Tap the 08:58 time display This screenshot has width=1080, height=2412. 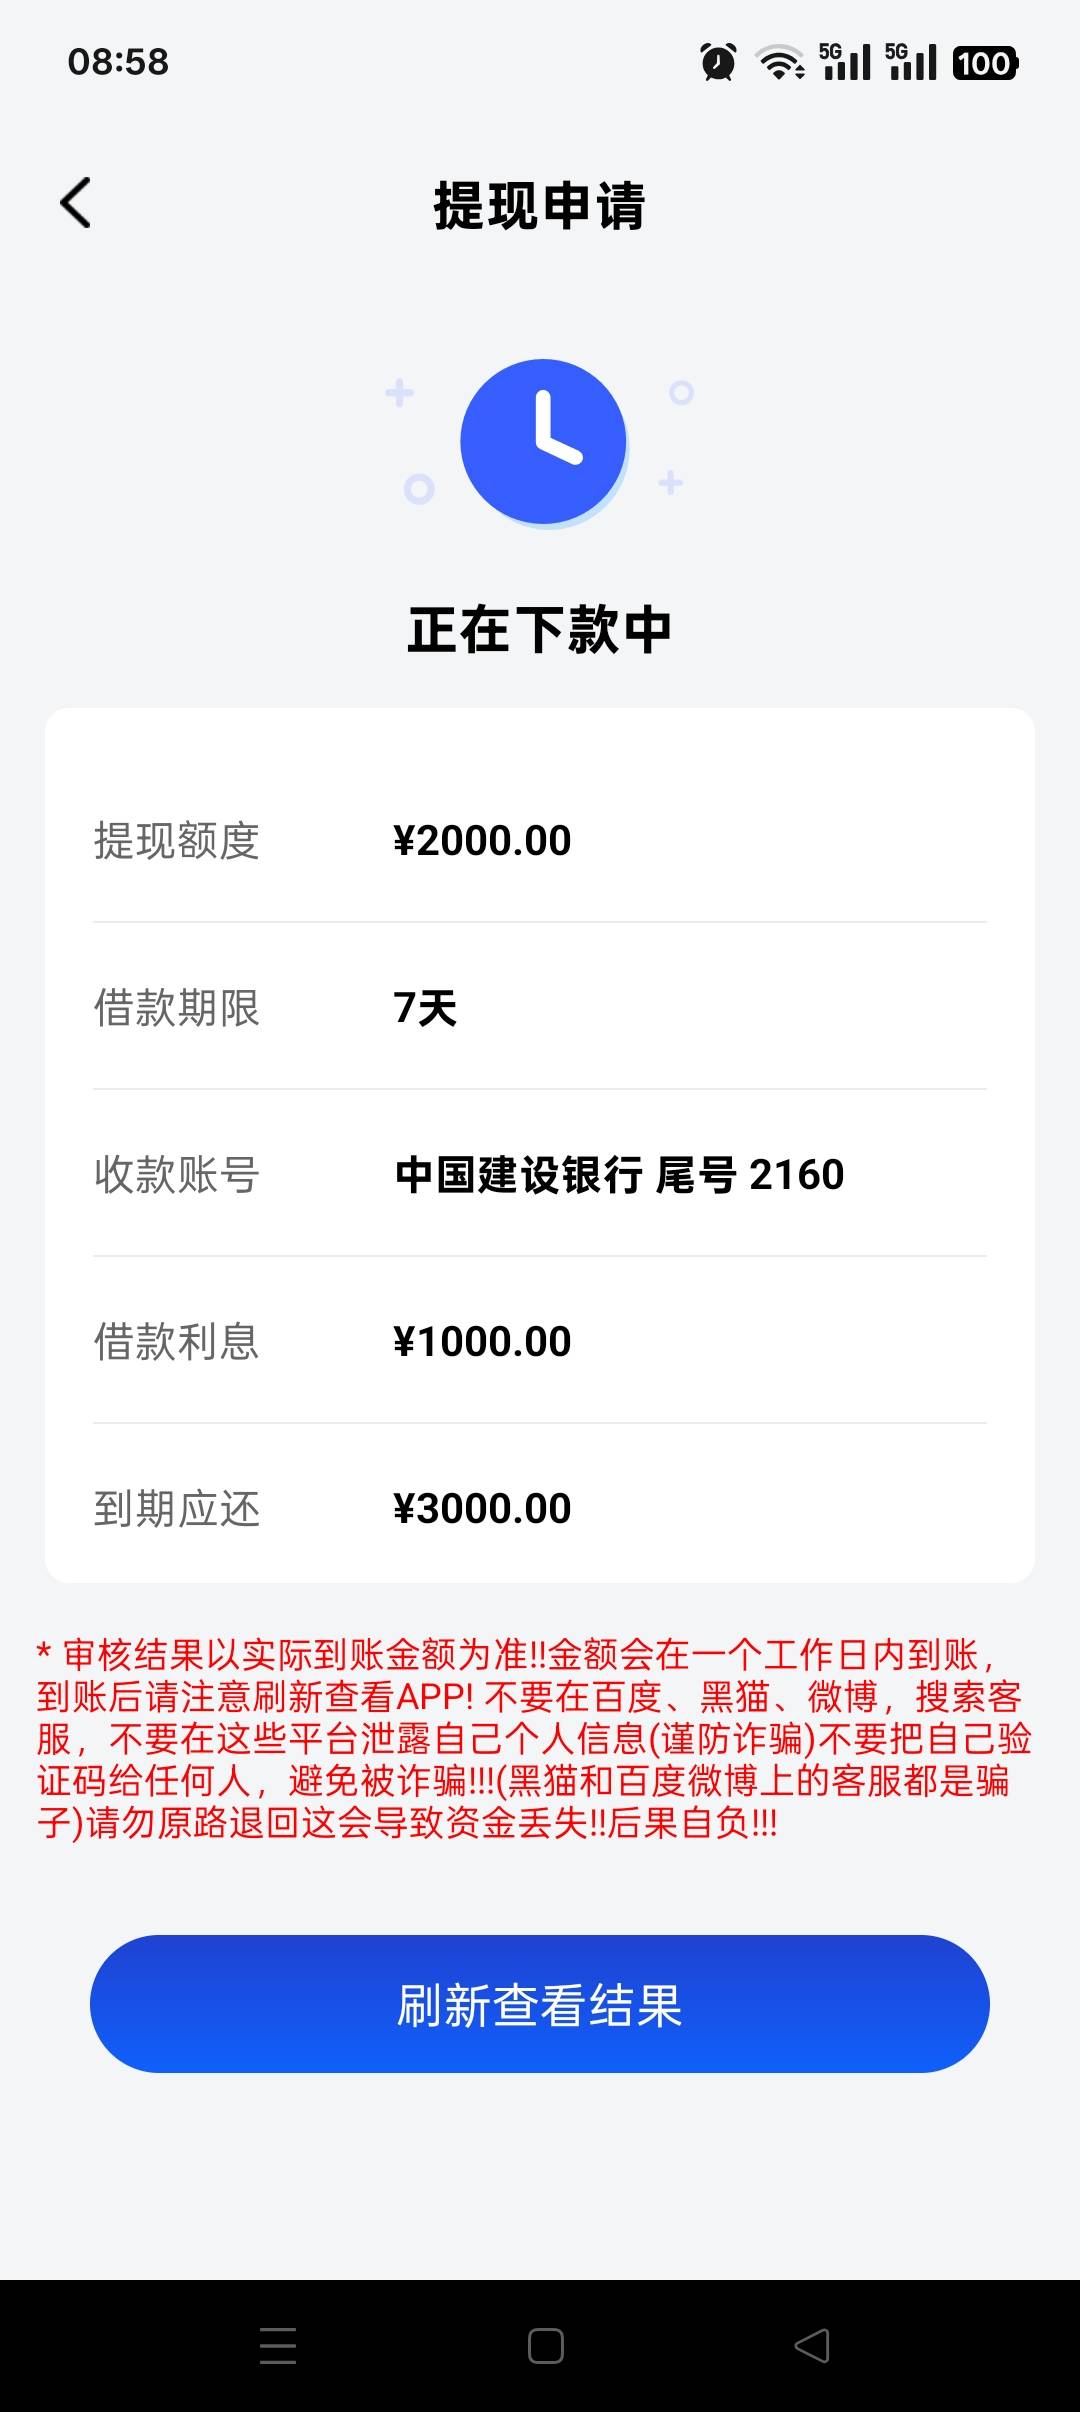pyautogui.click(x=118, y=62)
